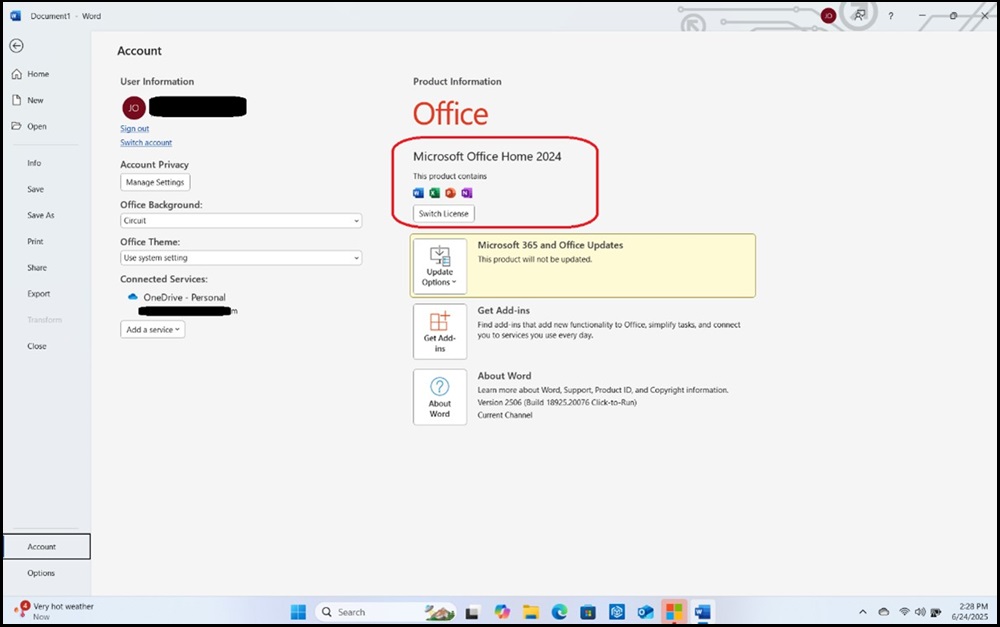Expand the Office Theme dropdown
This screenshot has height=627, width=1000.
click(x=240, y=257)
